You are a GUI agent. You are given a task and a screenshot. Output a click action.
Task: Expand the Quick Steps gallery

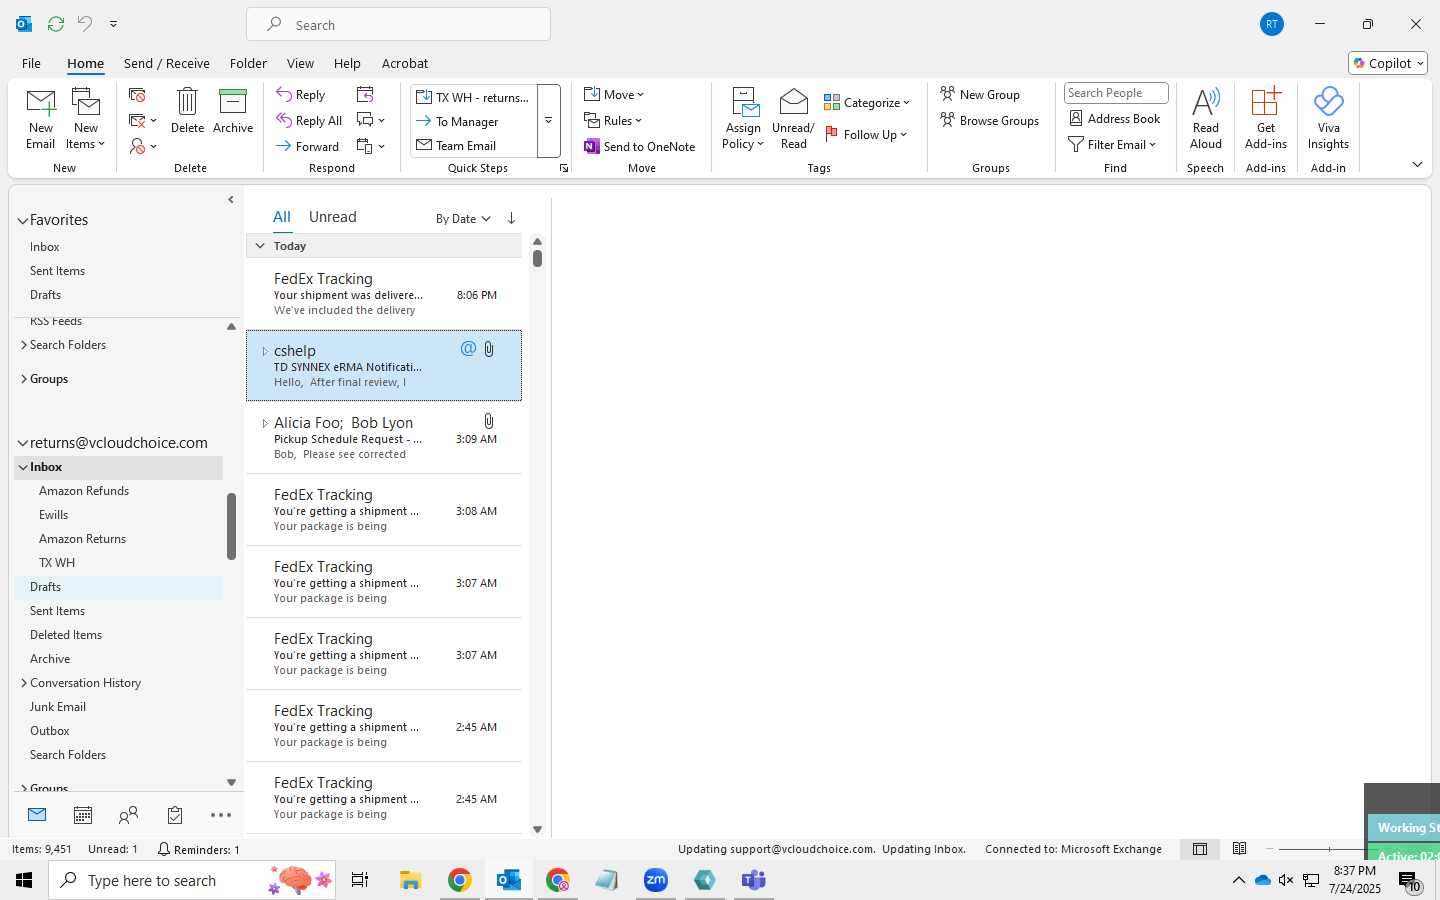[548, 121]
